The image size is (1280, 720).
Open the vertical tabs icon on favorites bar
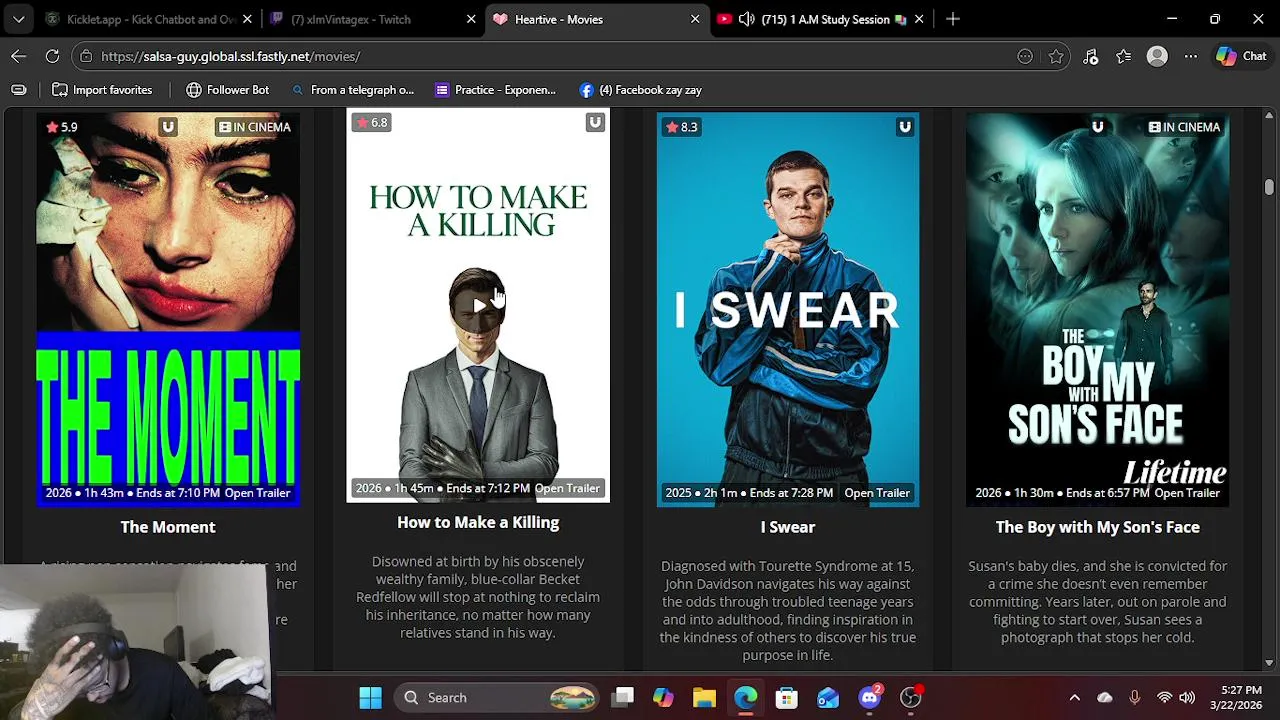[x=18, y=90]
